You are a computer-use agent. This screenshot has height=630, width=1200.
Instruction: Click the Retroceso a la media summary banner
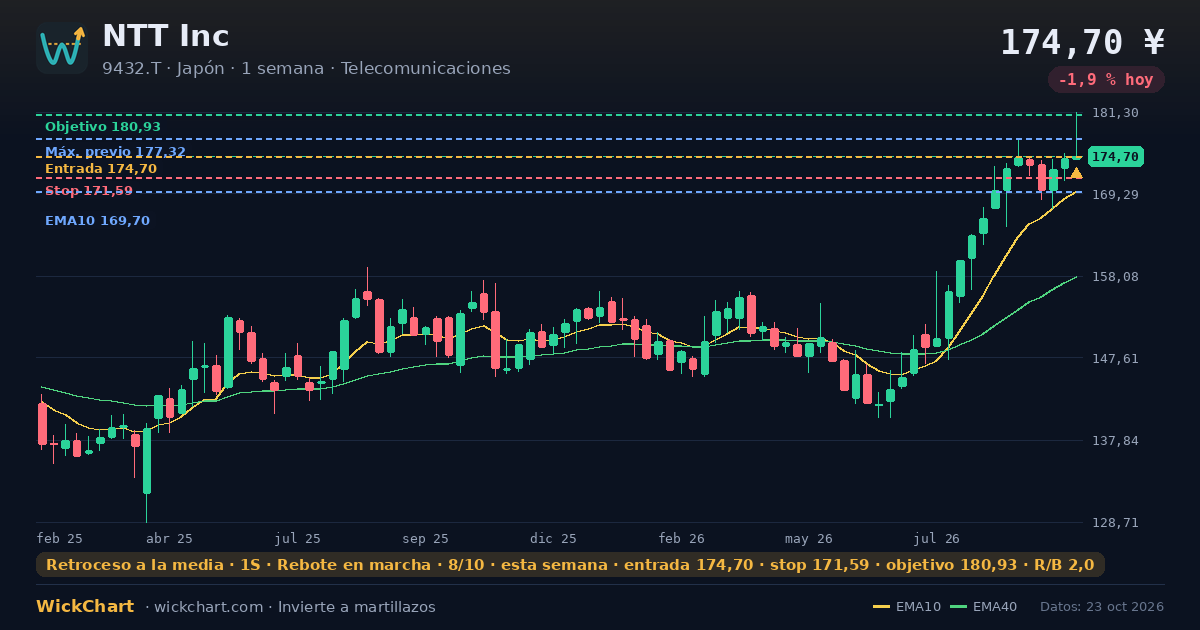570,565
